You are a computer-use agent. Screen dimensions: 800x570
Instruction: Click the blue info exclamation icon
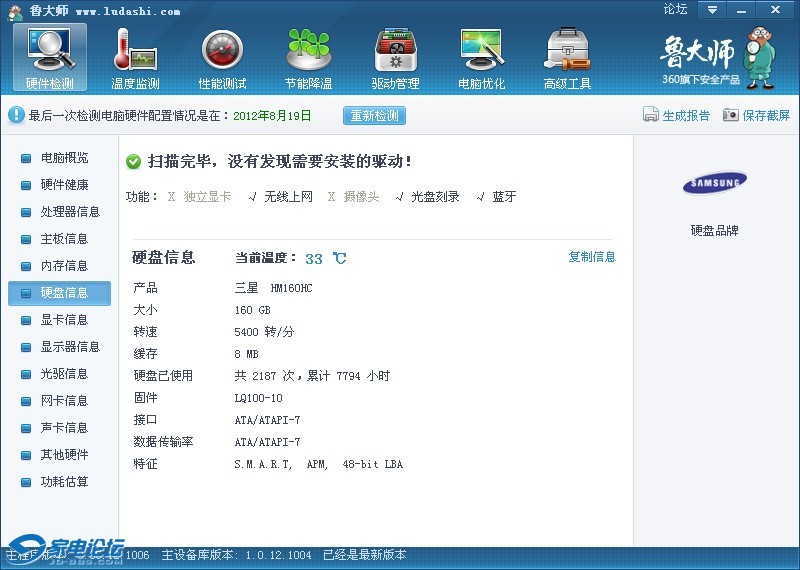point(16,115)
